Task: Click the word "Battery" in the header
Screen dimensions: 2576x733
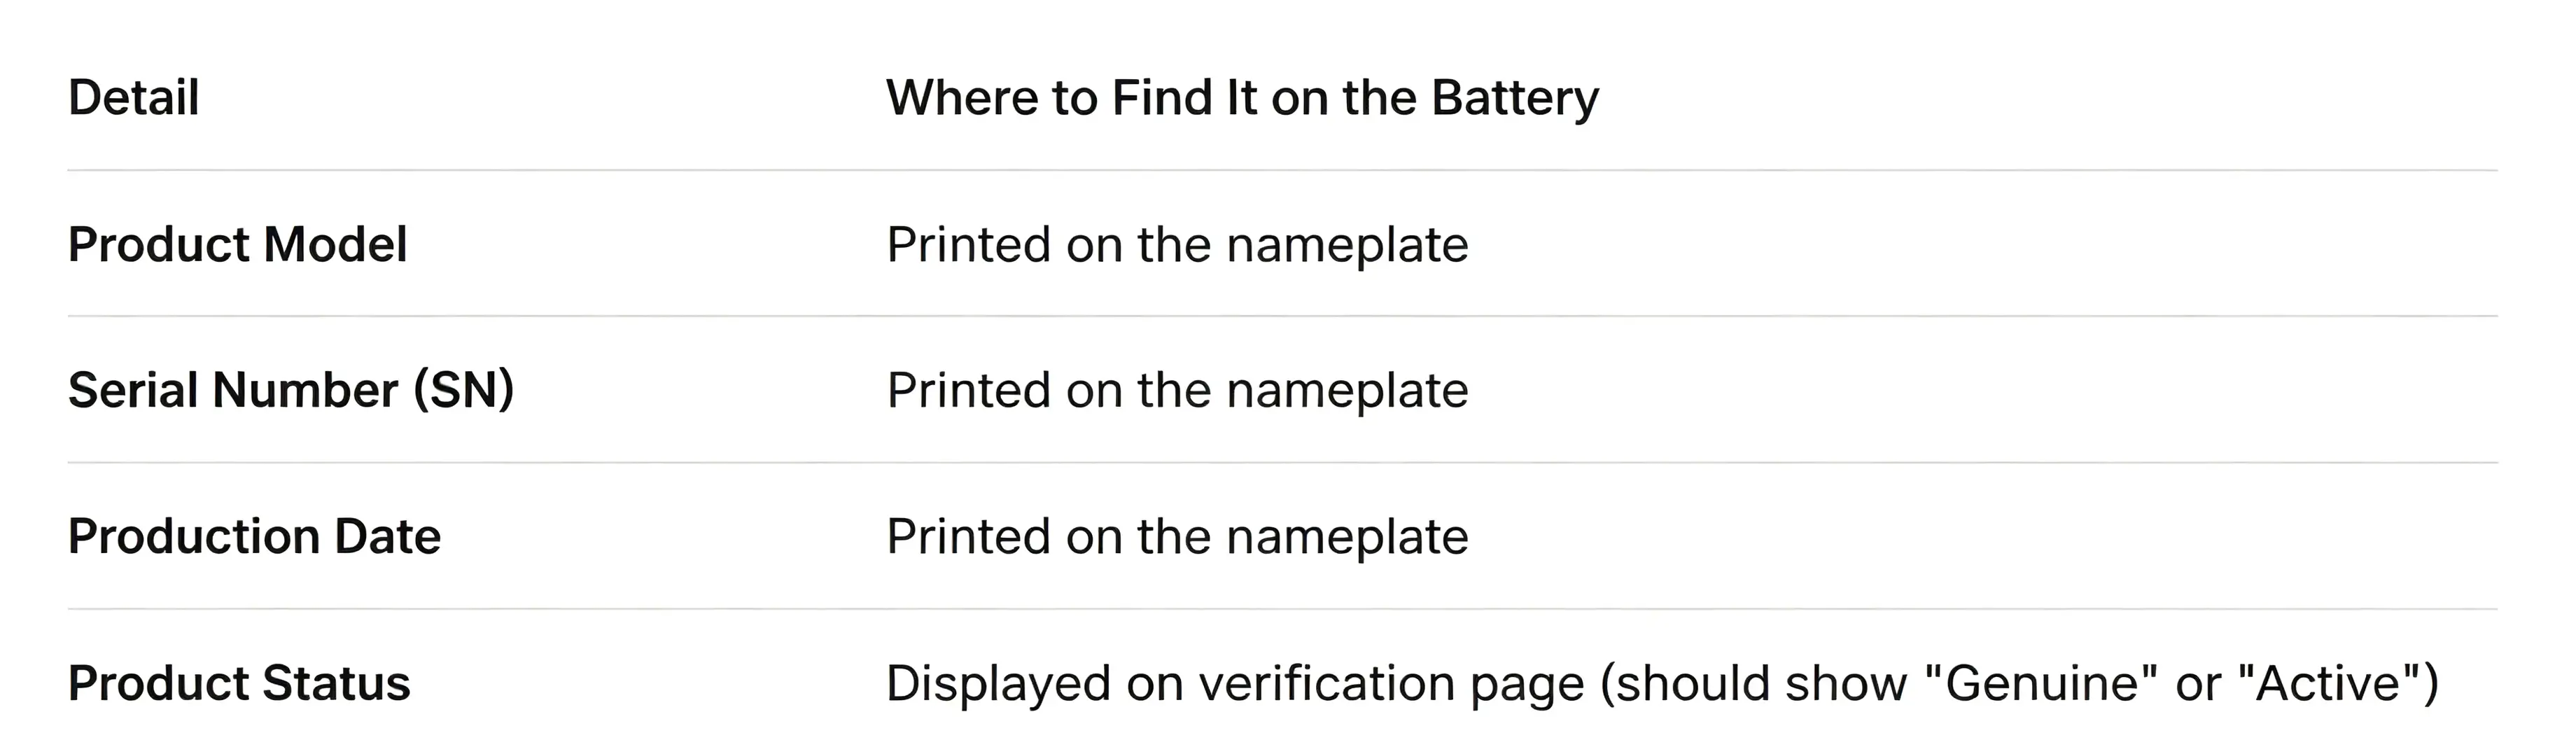Action: tap(1515, 99)
